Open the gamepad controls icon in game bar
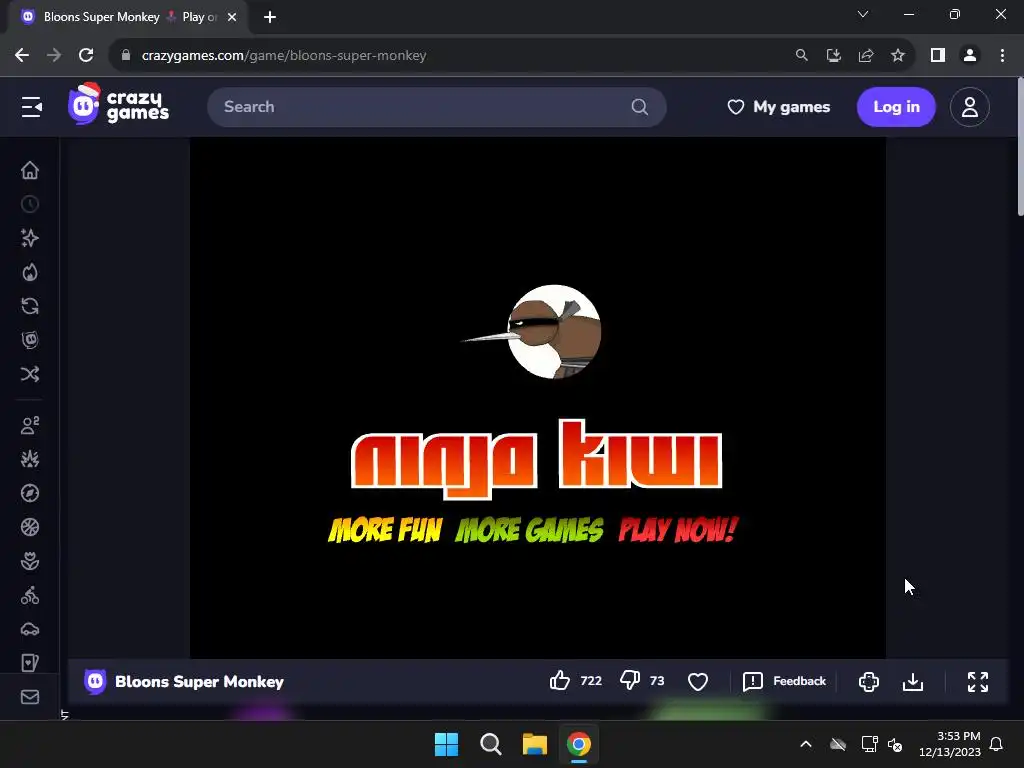The height and width of the screenshot is (768, 1024). [x=869, y=682]
